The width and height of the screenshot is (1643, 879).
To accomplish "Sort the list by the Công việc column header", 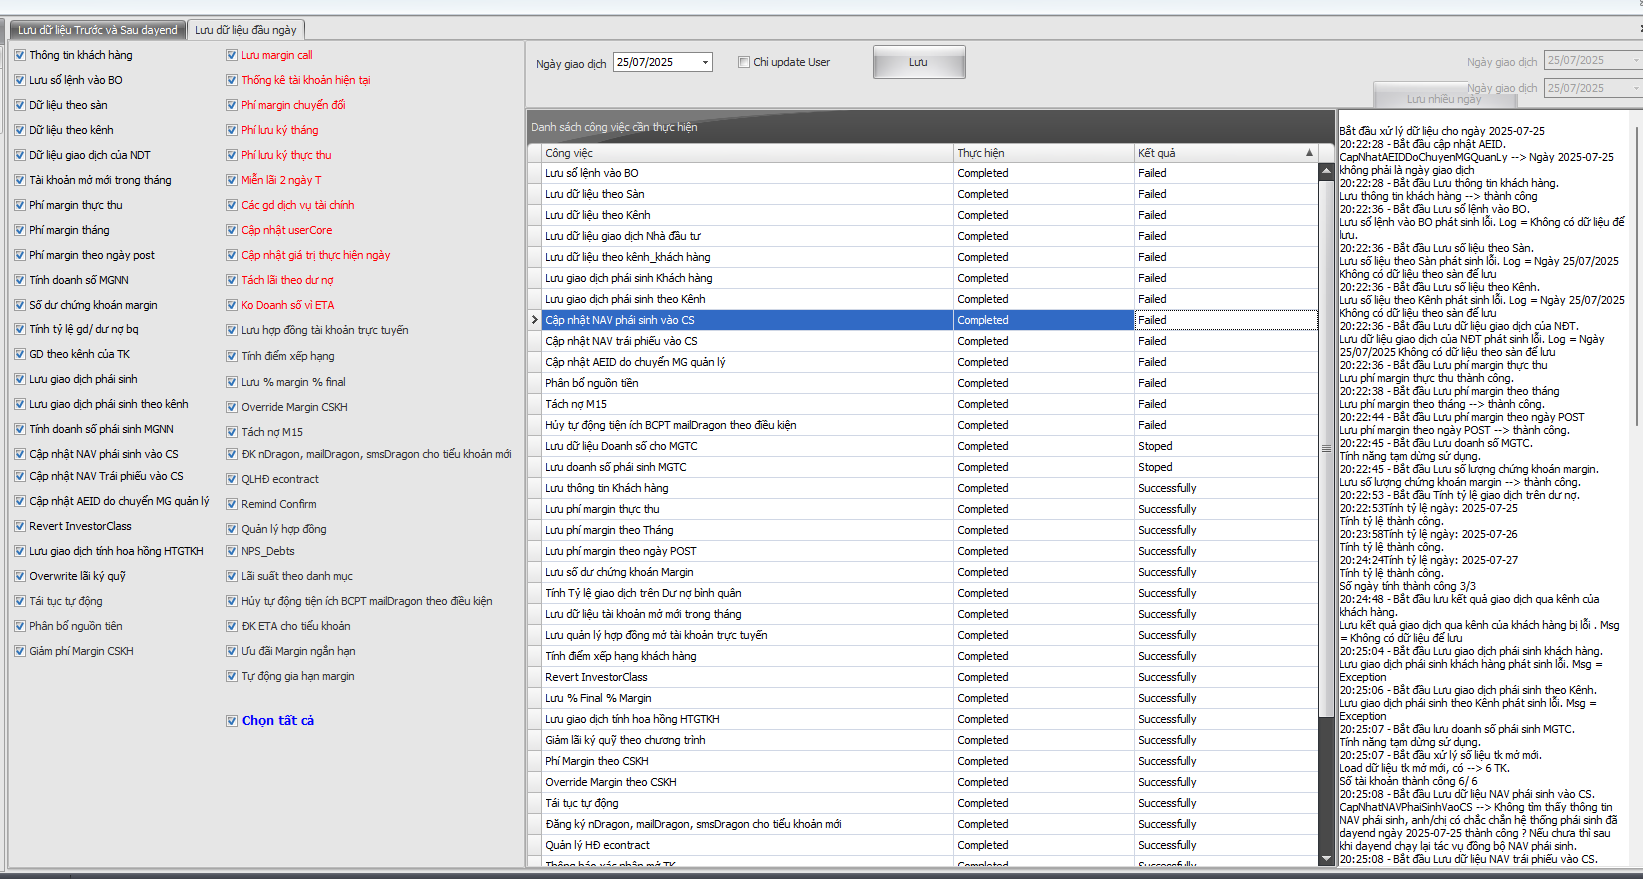I will [x=745, y=153].
